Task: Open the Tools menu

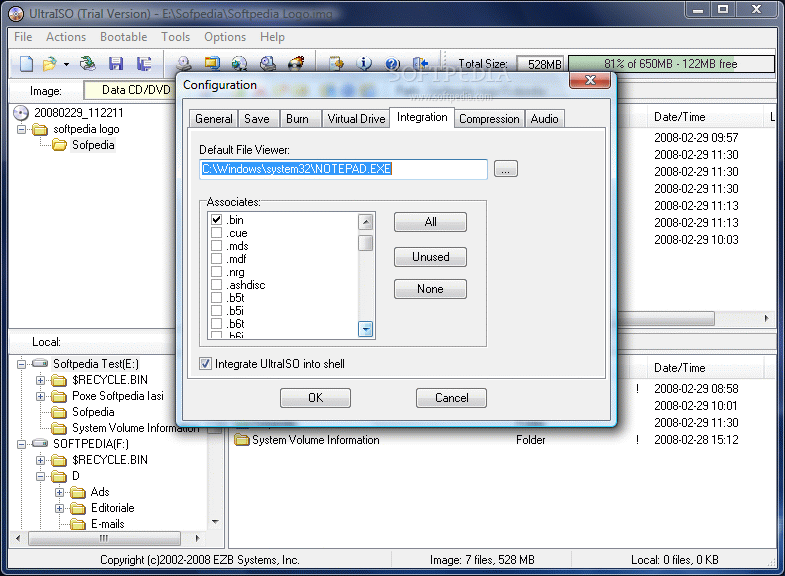Action: pos(175,37)
